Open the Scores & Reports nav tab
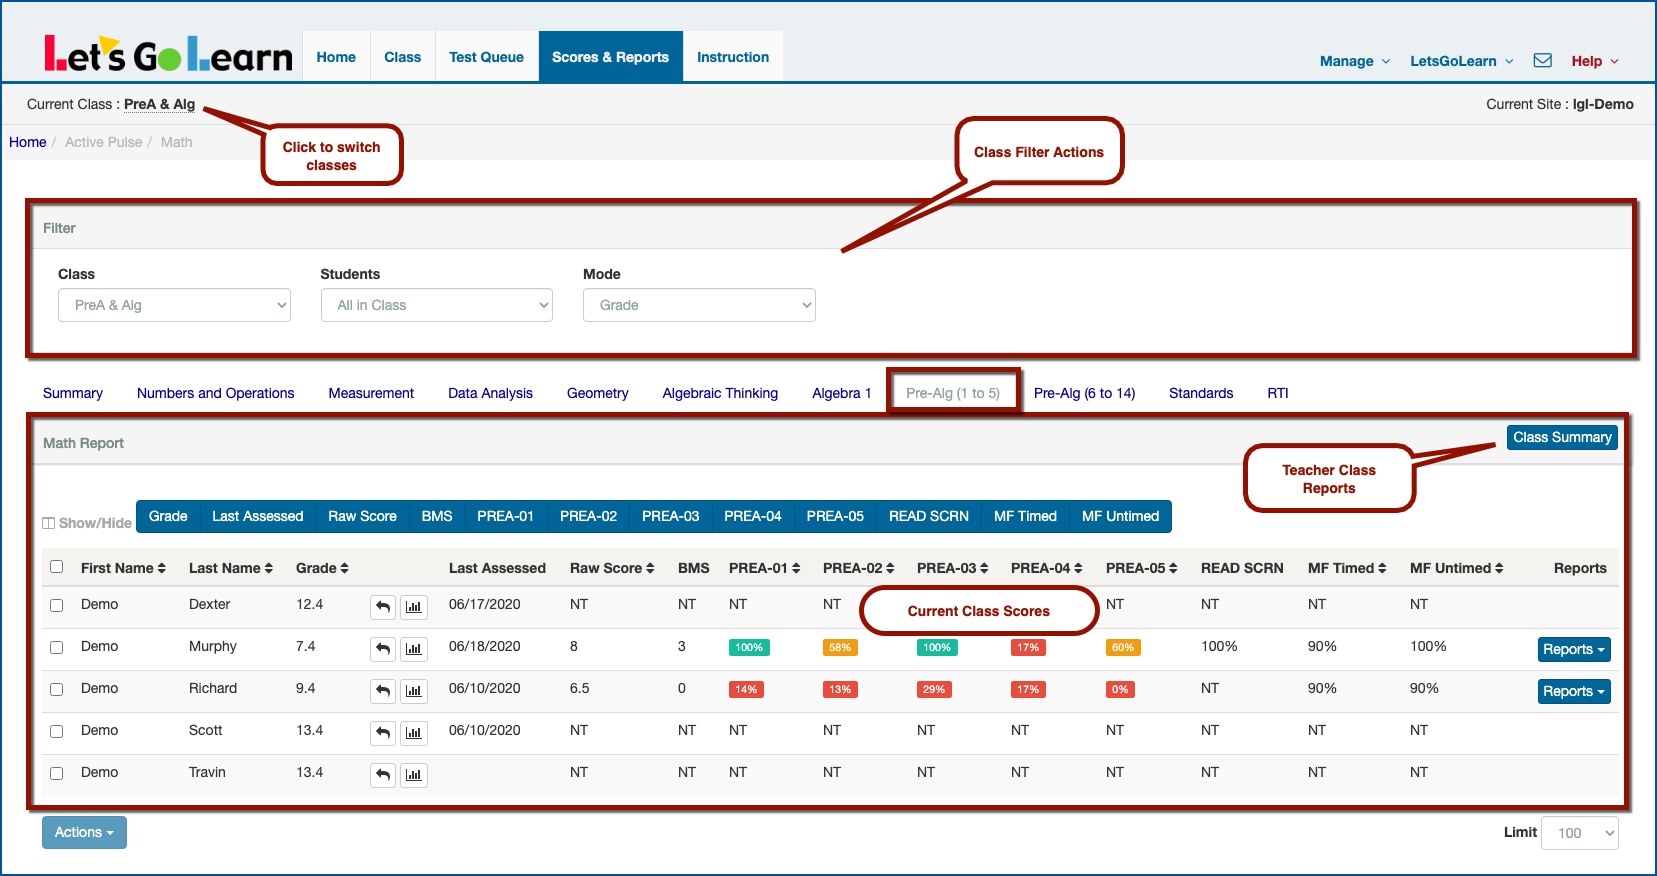The image size is (1657, 876). coord(611,57)
